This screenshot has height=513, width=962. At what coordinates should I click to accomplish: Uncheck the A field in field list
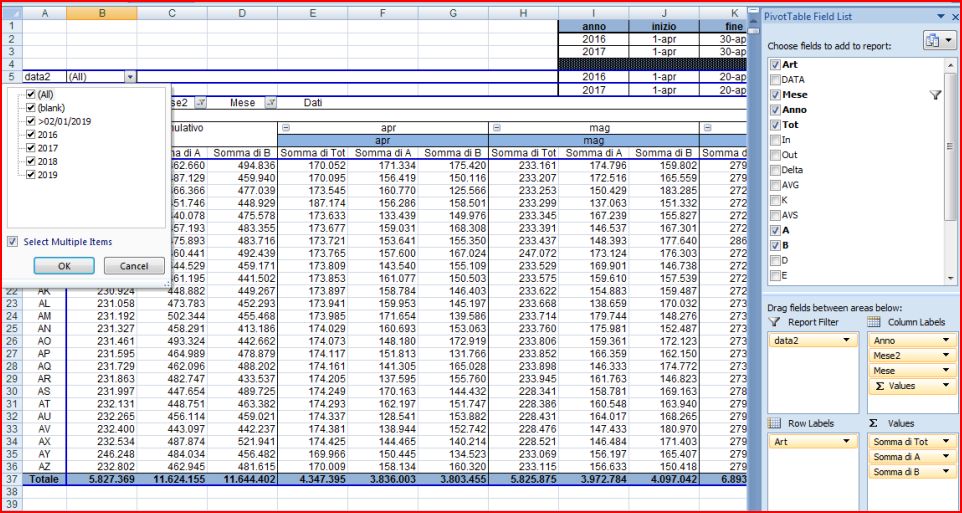pyautogui.click(x=775, y=230)
